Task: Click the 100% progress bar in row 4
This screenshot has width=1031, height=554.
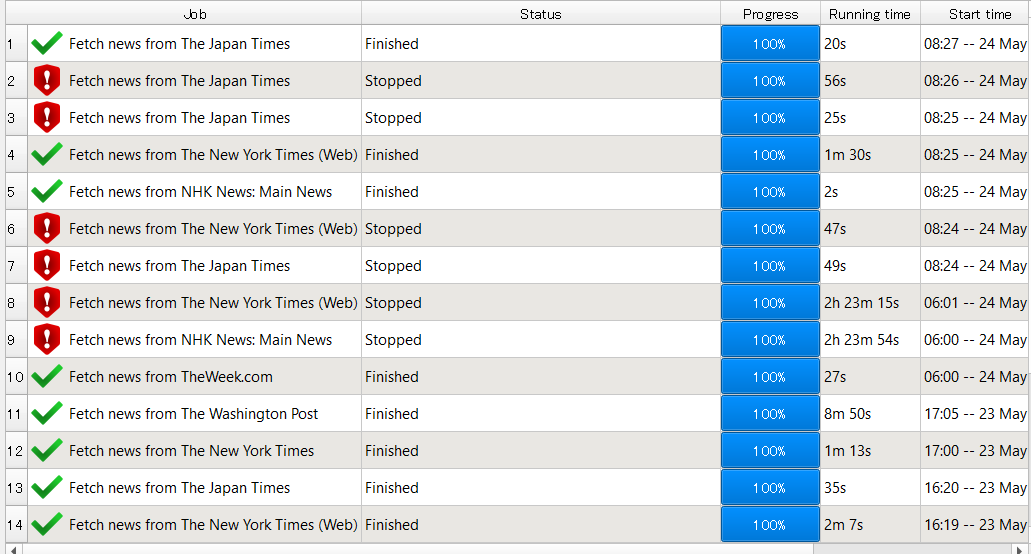Action: (769, 155)
